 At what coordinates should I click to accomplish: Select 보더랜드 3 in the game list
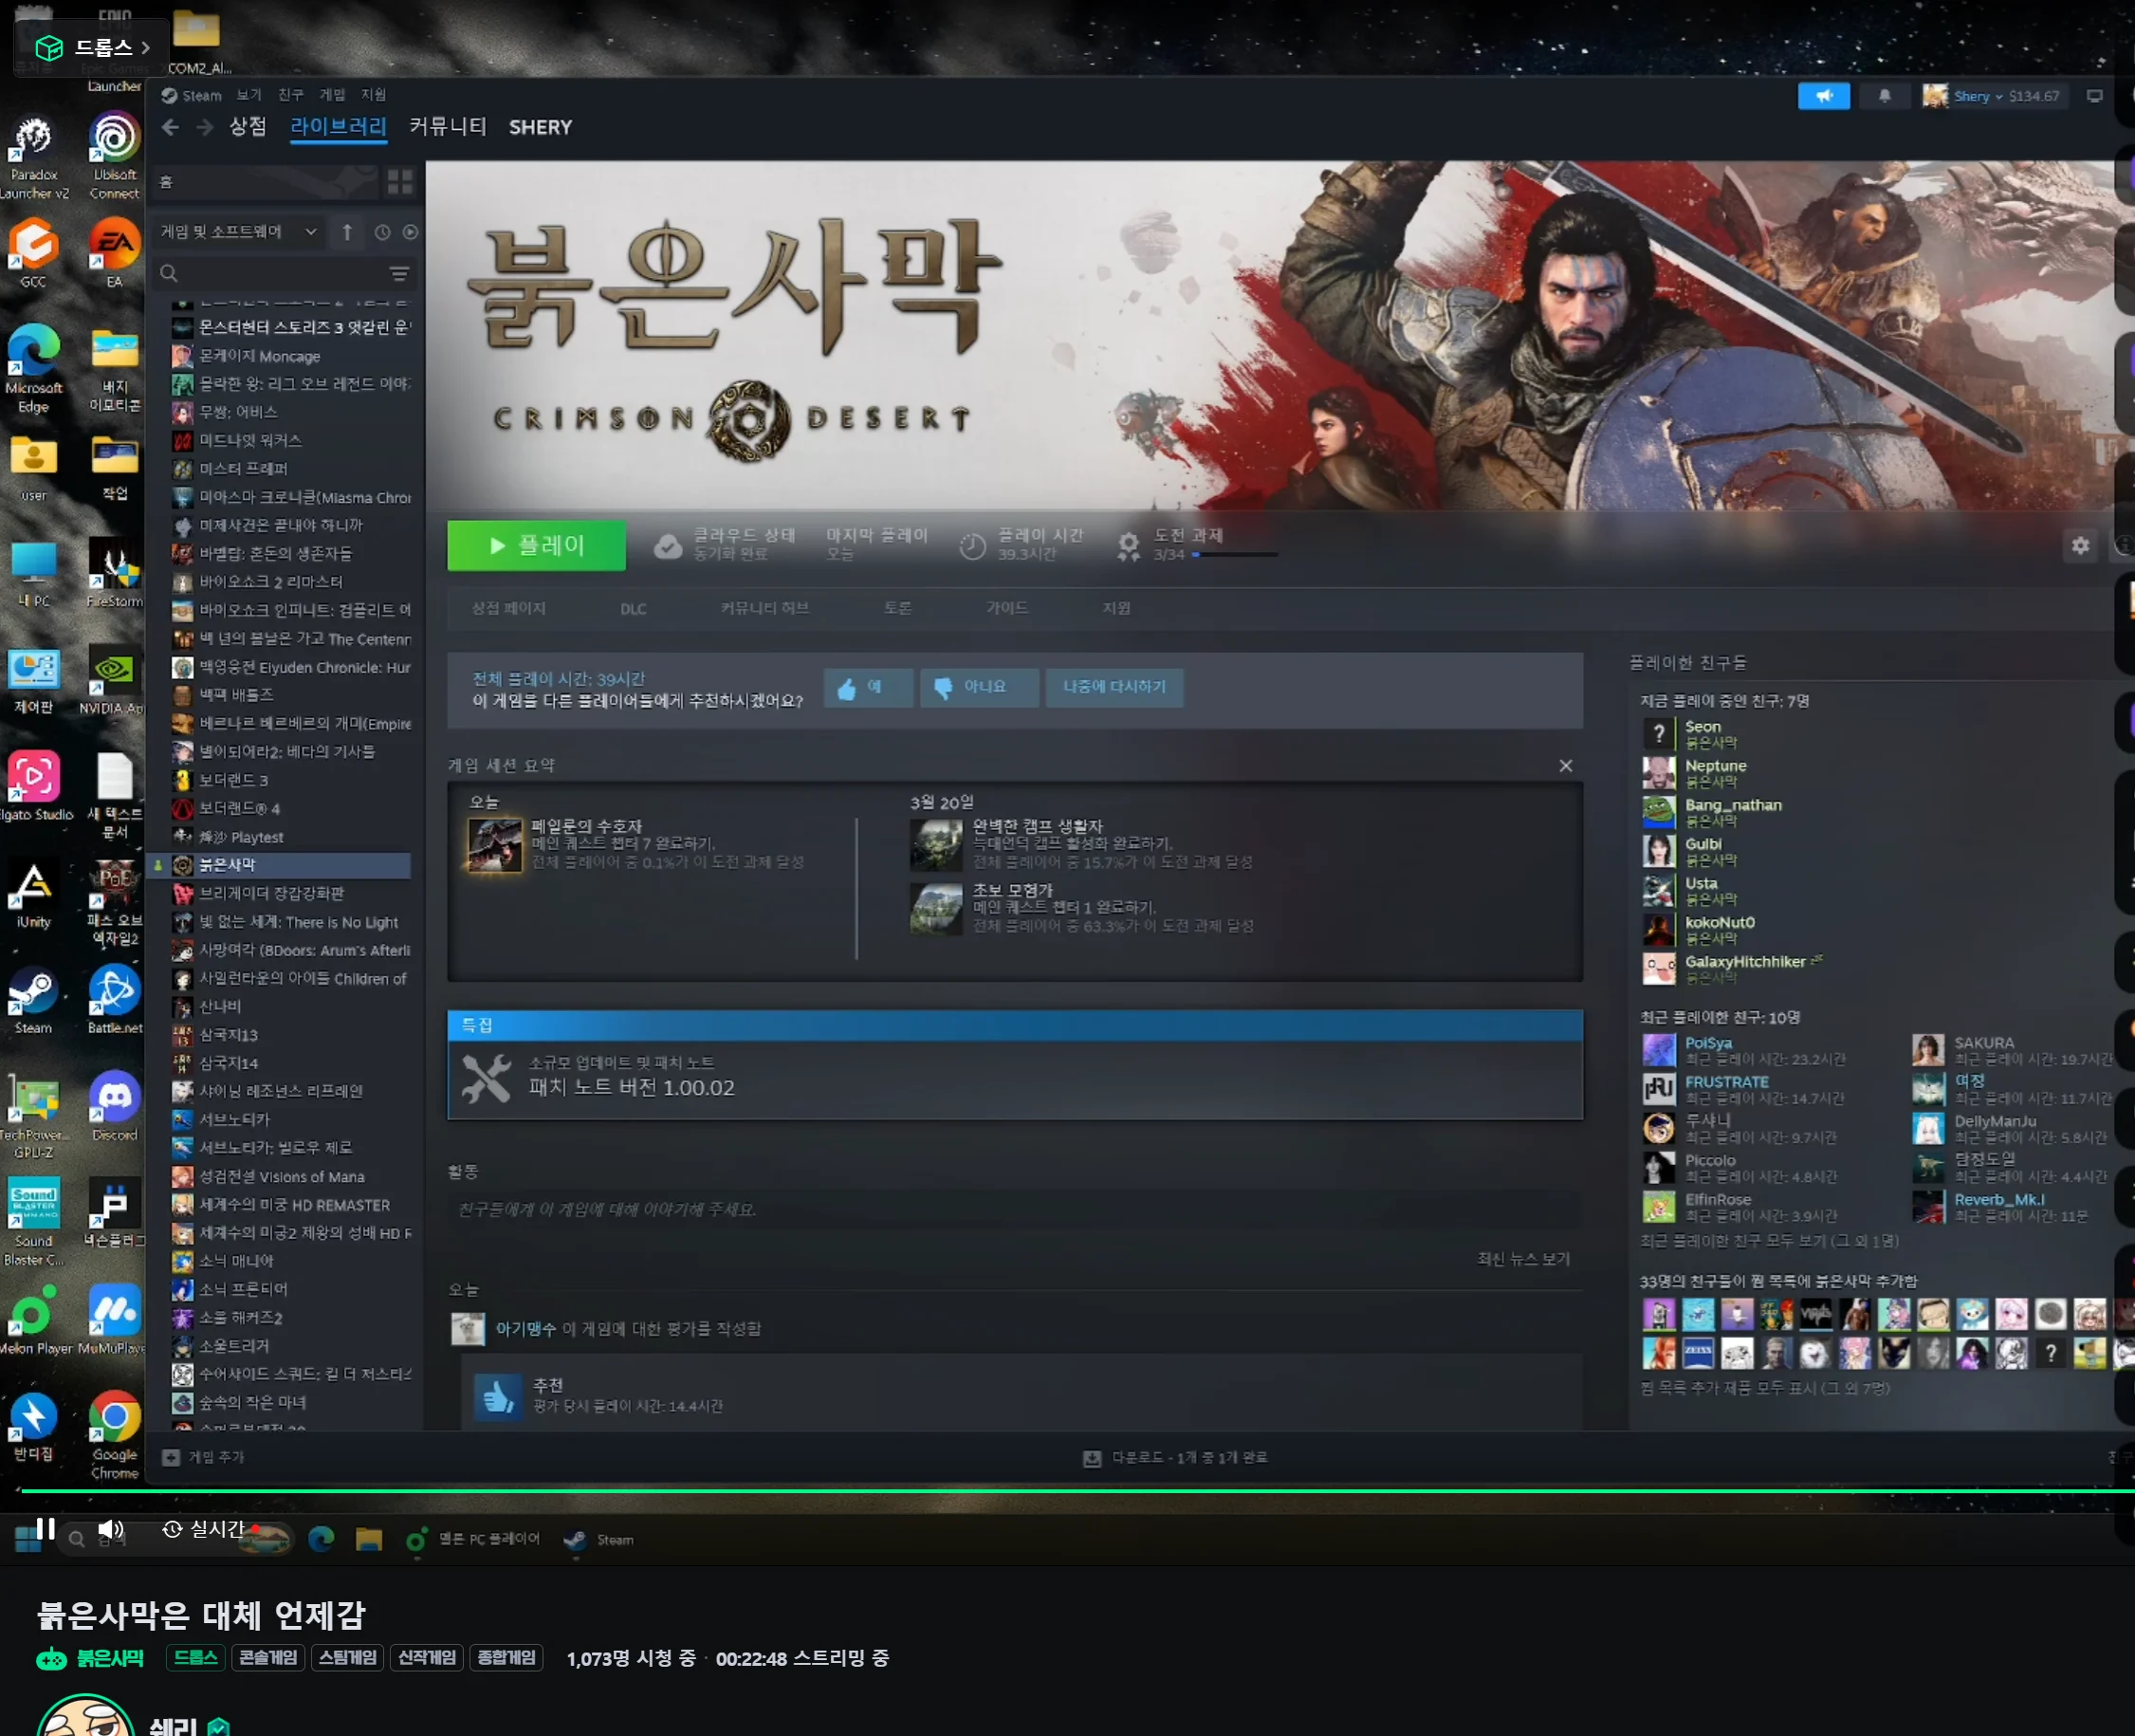click(291, 780)
